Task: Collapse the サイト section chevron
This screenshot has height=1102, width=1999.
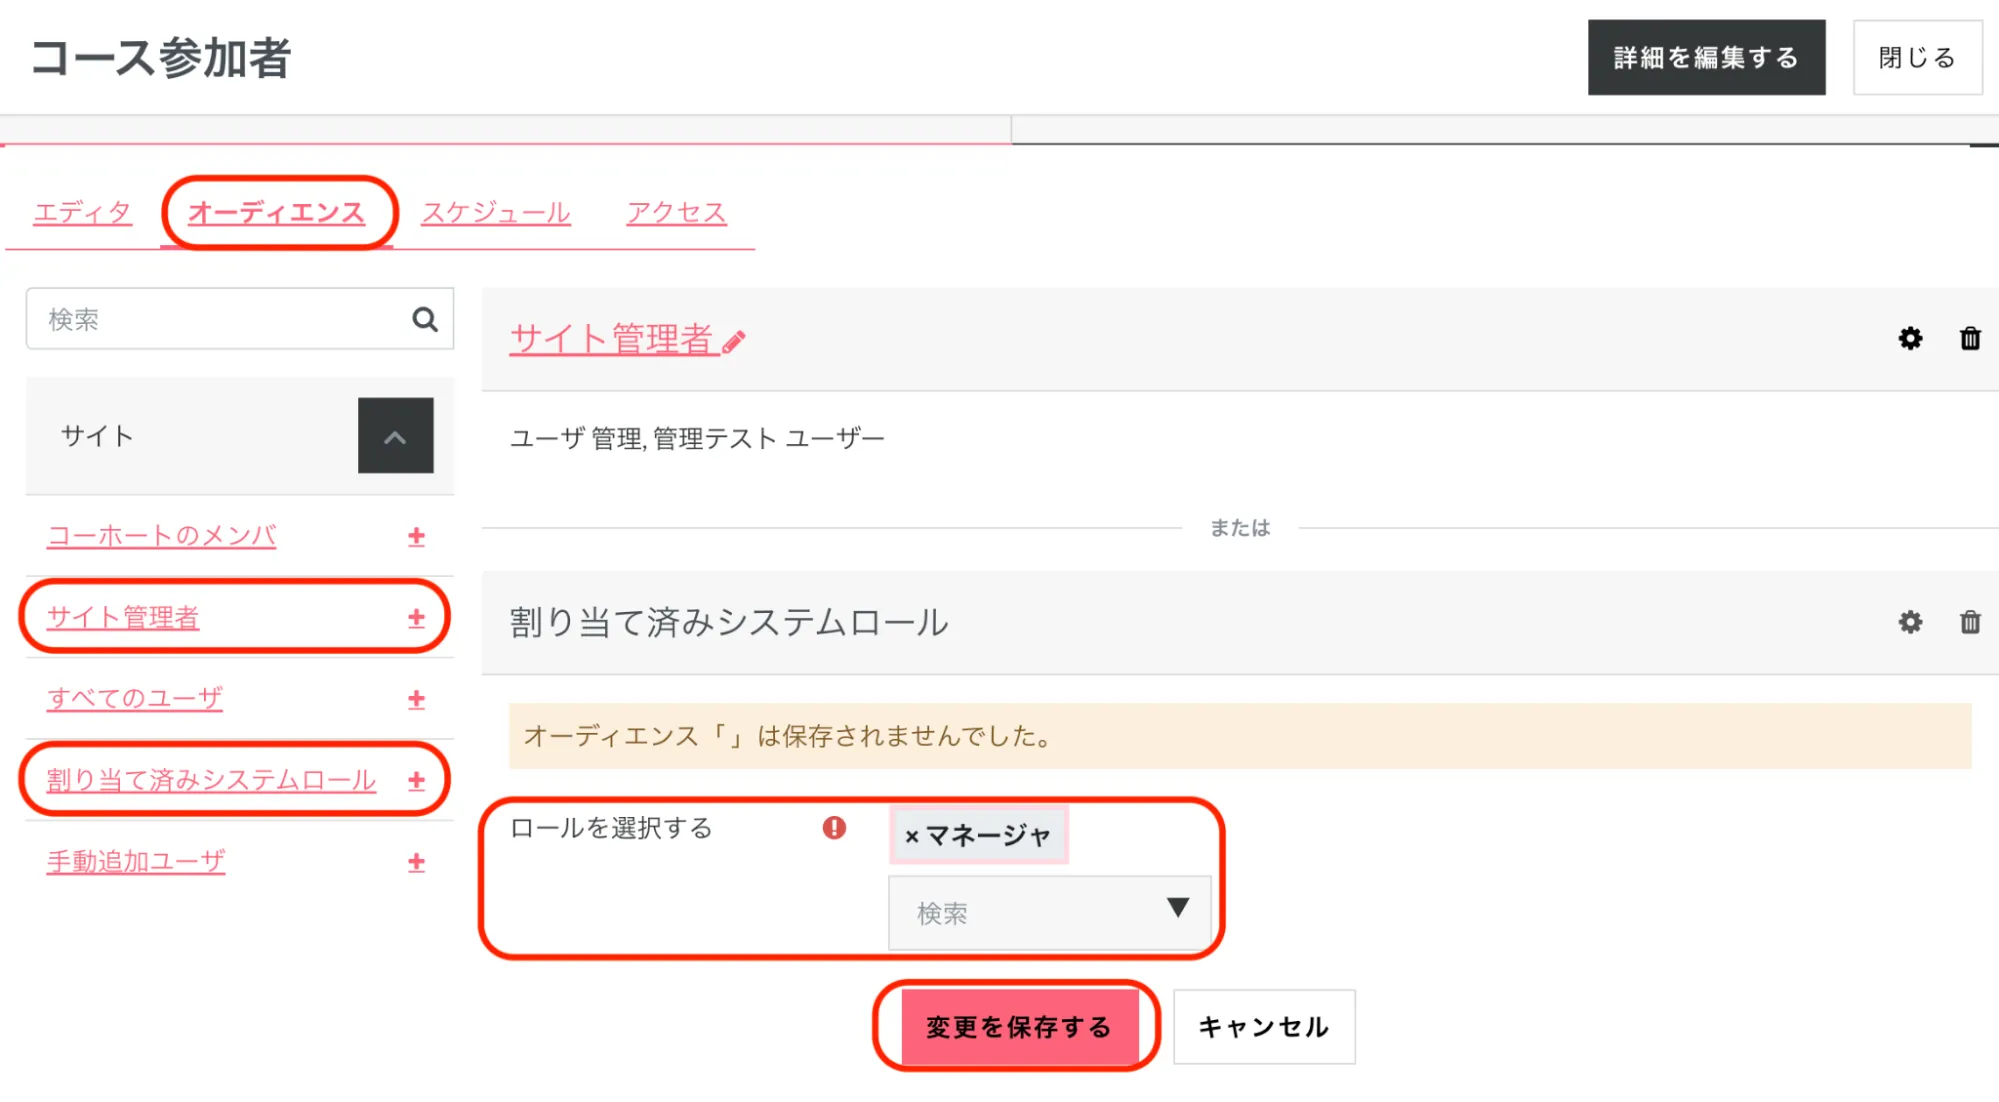Action: click(x=395, y=436)
